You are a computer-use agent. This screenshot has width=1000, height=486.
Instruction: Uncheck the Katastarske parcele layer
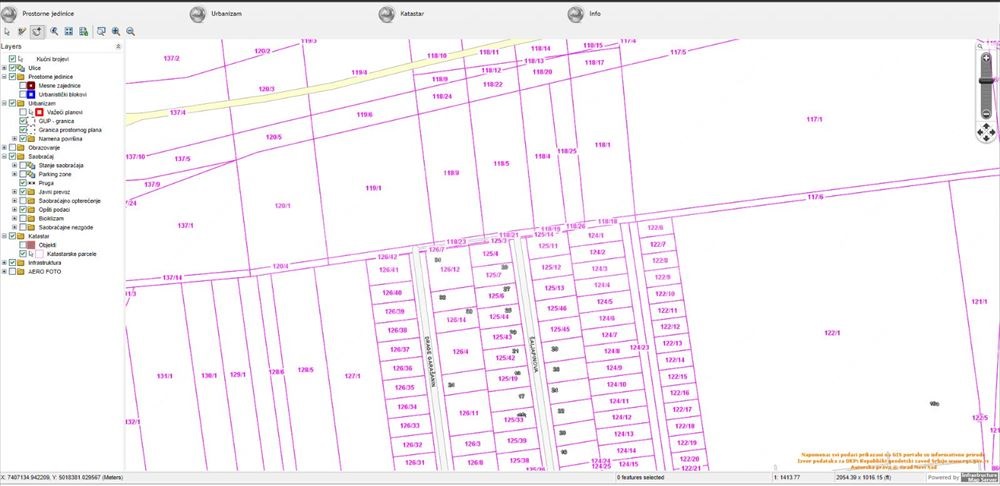point(23,254)
